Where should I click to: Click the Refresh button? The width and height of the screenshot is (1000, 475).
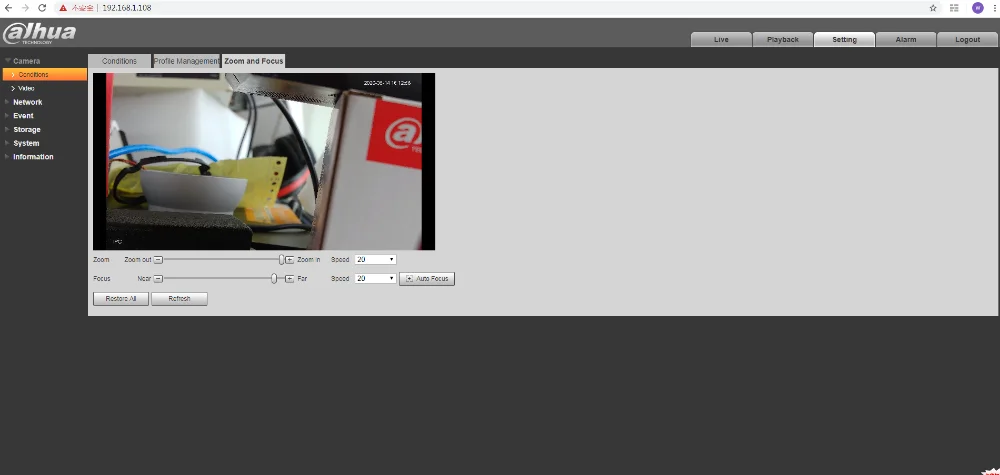point(179,299)
